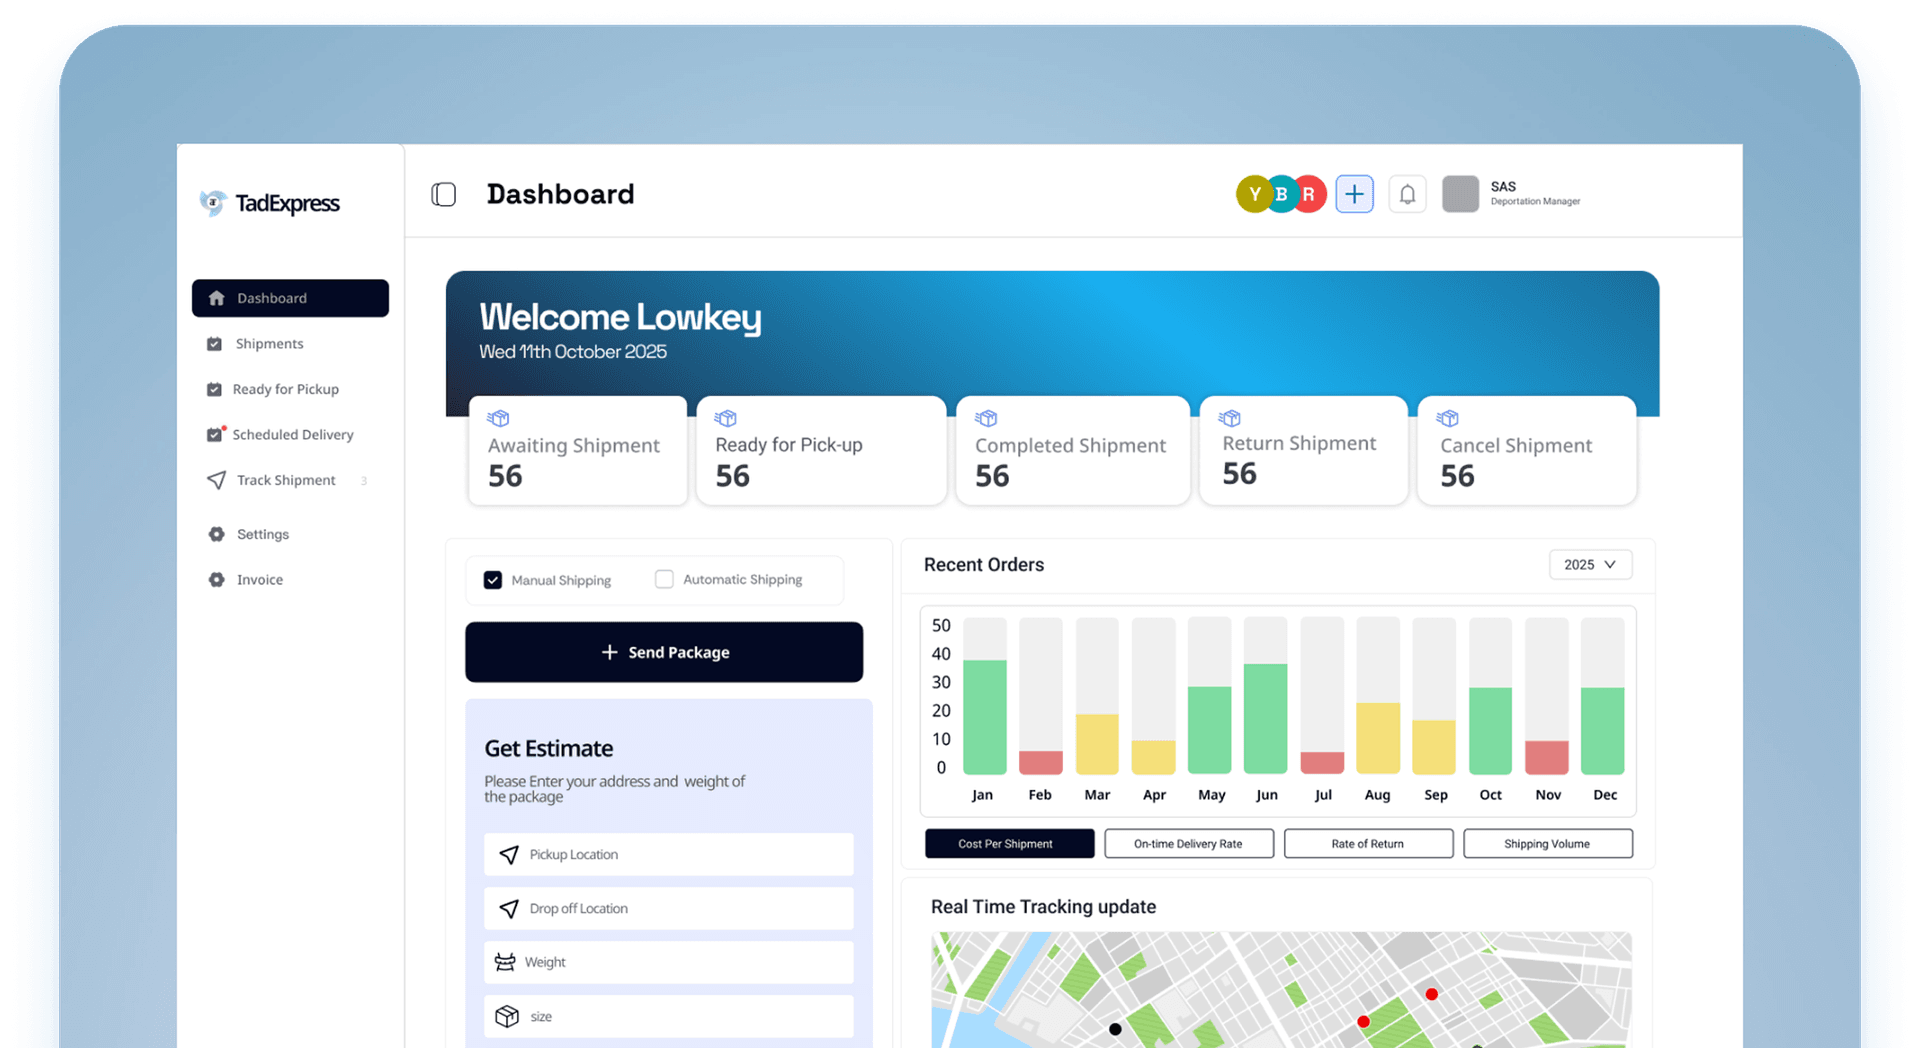The image size is (1920, 1048).
Task: Click the Settings gear icon
Action: coord(216,534)
